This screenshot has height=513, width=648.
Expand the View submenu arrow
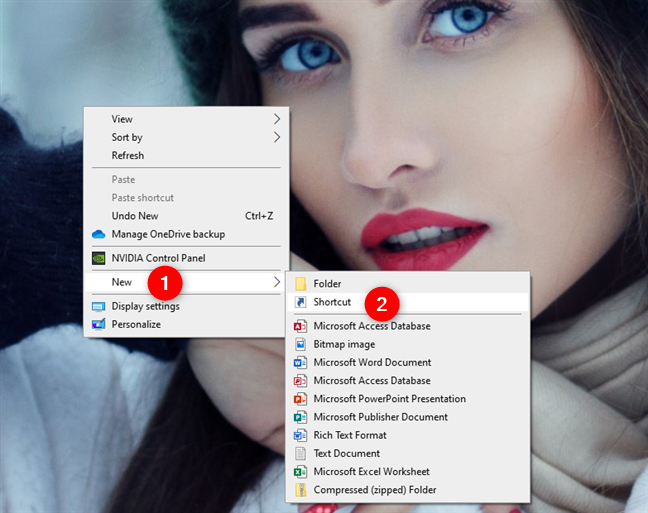[x=277, y=119]
